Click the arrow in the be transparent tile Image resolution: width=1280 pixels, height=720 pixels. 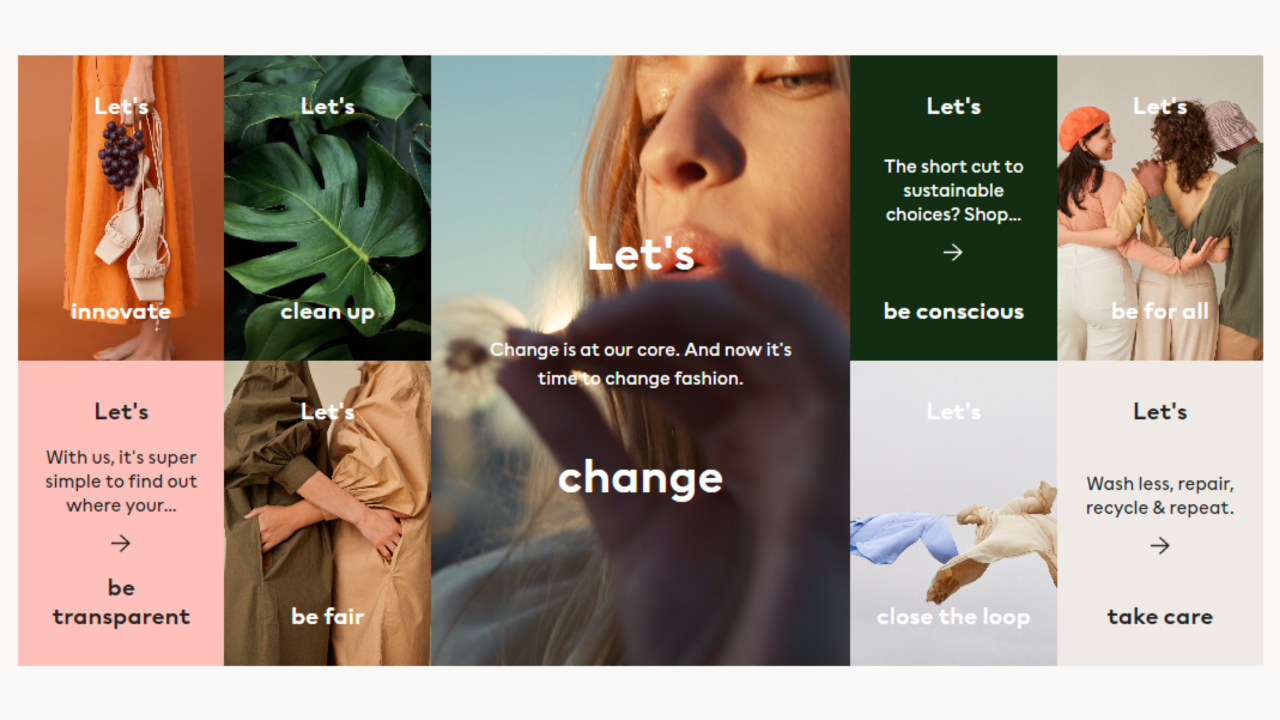[x=121, y=543]
